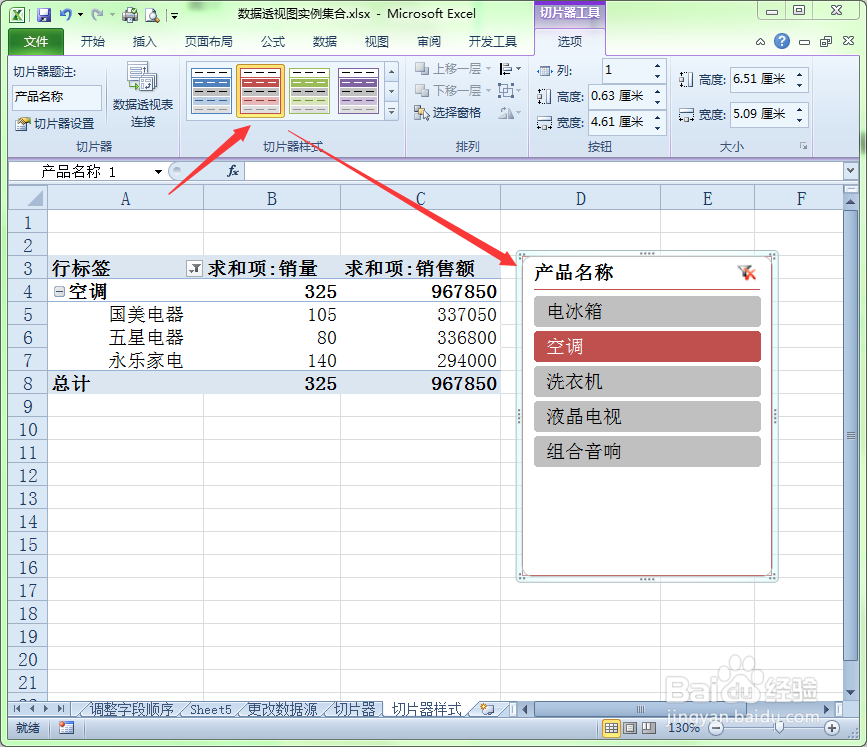
Task: Show next row of slicer styles
Action: pos(391,91)
